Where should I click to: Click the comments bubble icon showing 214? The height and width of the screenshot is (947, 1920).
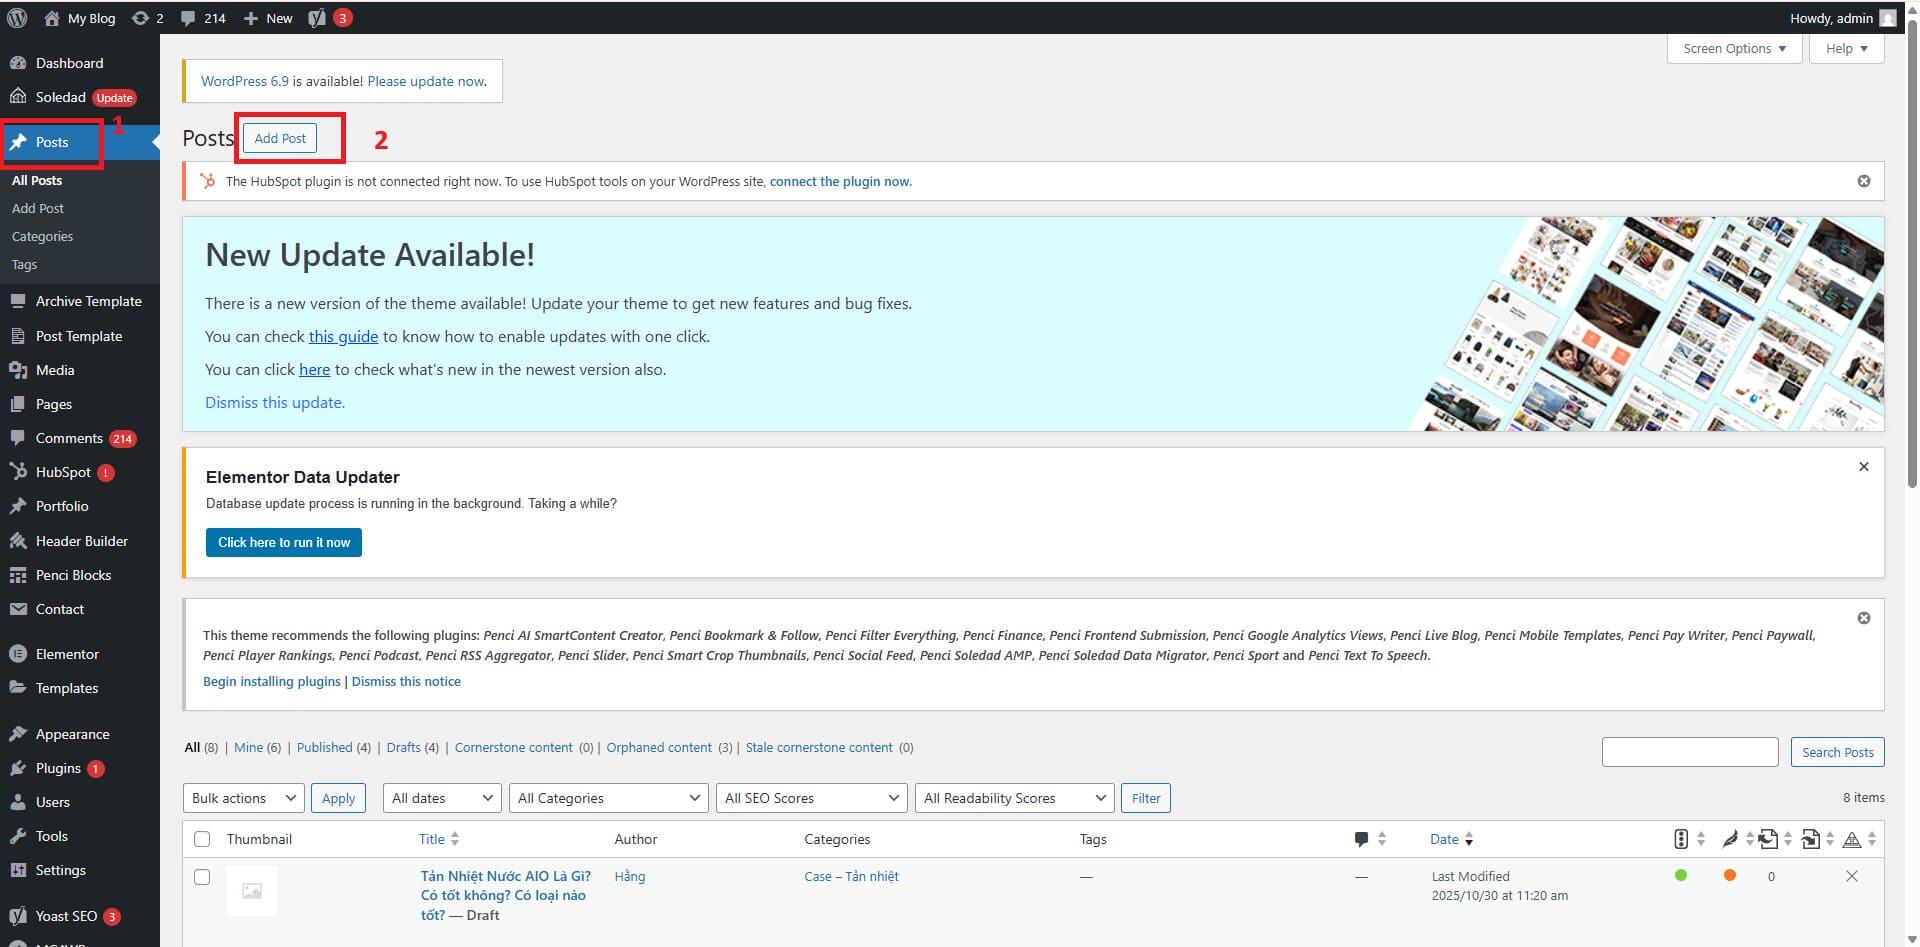point(202,18)
